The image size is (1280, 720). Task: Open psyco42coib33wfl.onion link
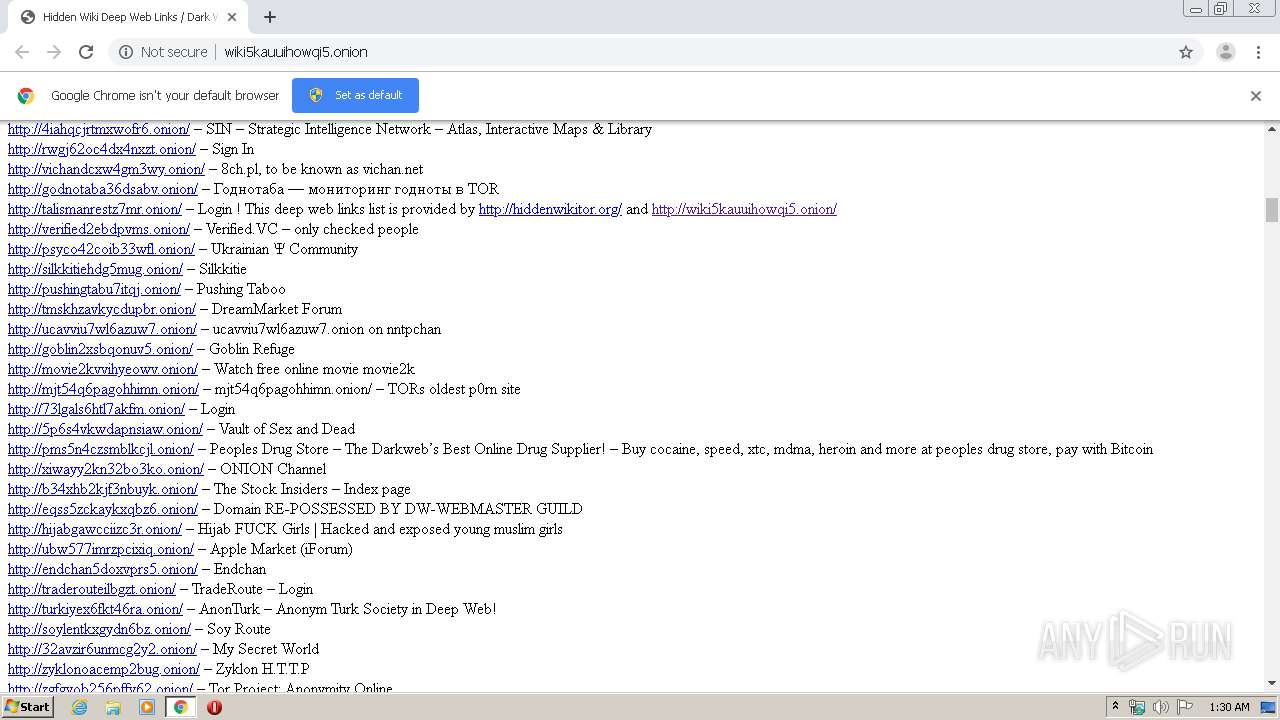pos(101,249)
